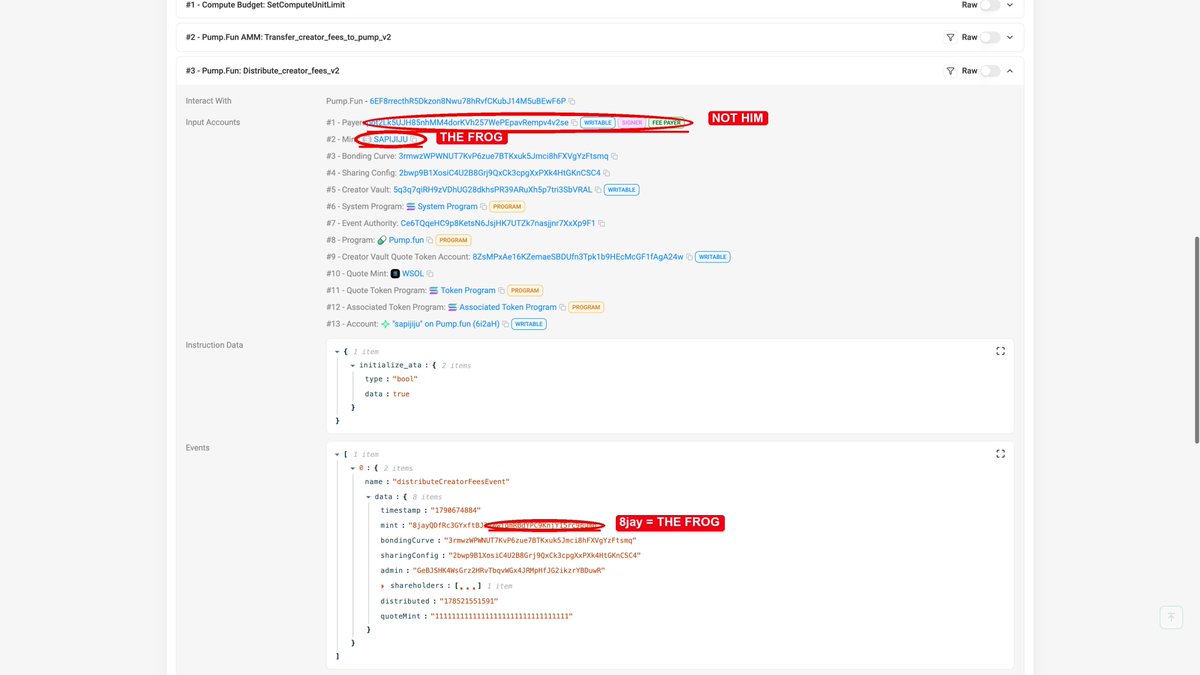Click PROGRAM badge next to System Program
Viewport: 1200px width, 675px height.
coord(509,207)
